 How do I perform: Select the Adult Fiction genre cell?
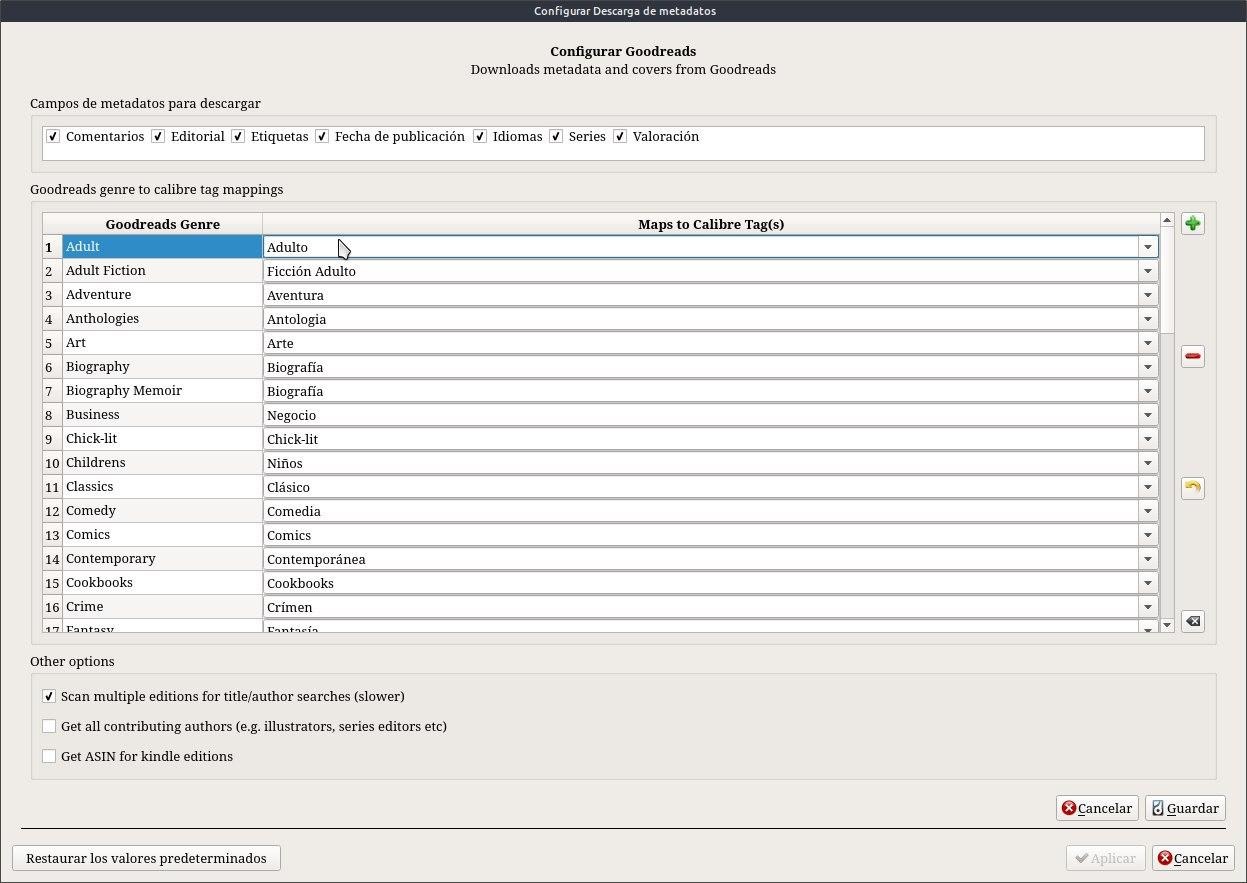click(162, 271)
